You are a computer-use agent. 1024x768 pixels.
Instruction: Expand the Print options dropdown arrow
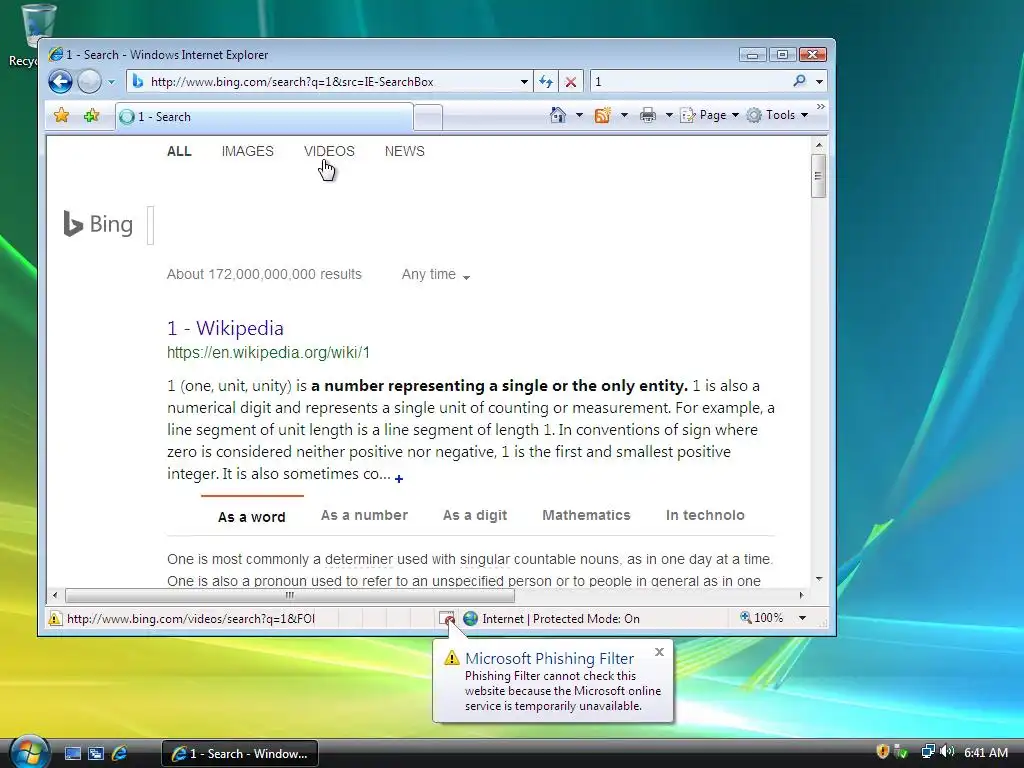click(x=669, y=116)
